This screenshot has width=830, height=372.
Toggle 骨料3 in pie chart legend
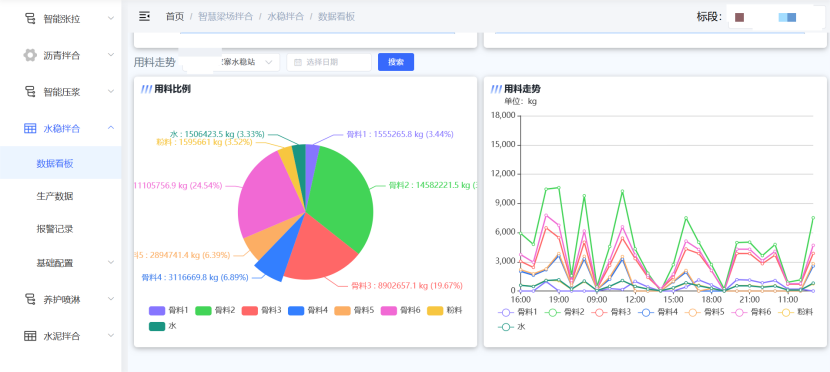(x=261, y=311)
